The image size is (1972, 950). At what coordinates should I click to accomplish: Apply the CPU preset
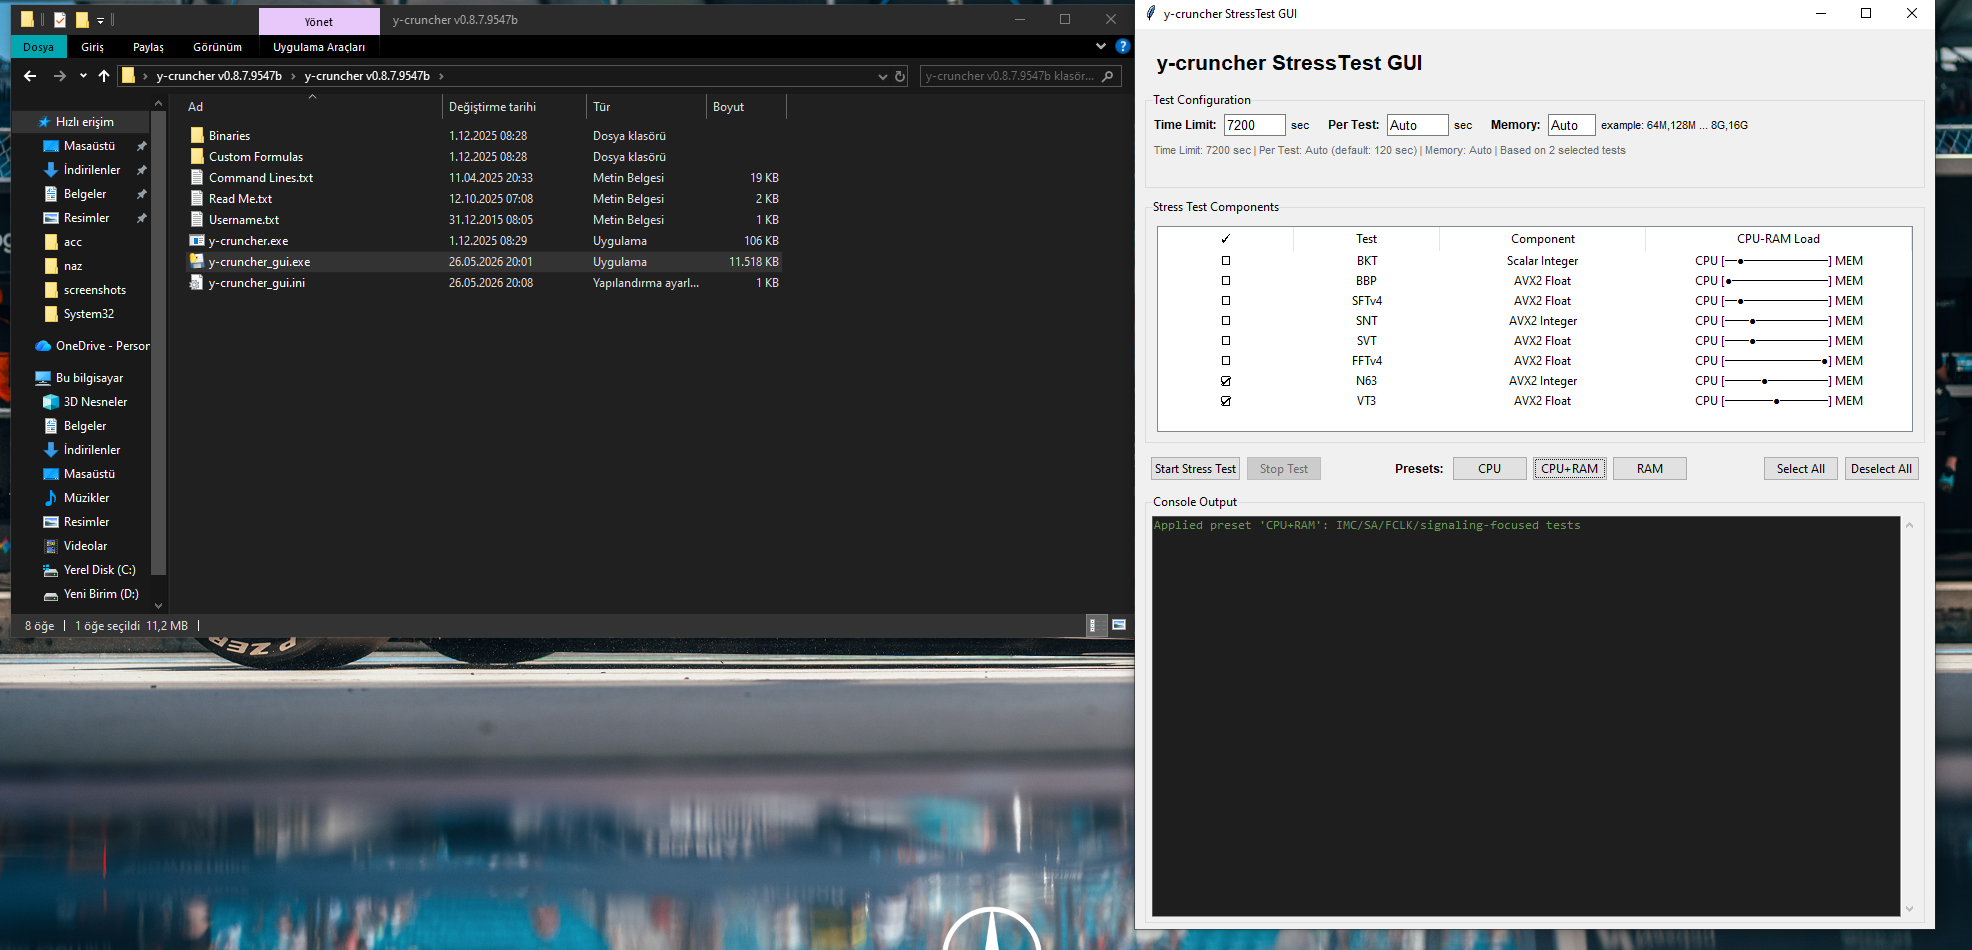(x=1490, y=469)
